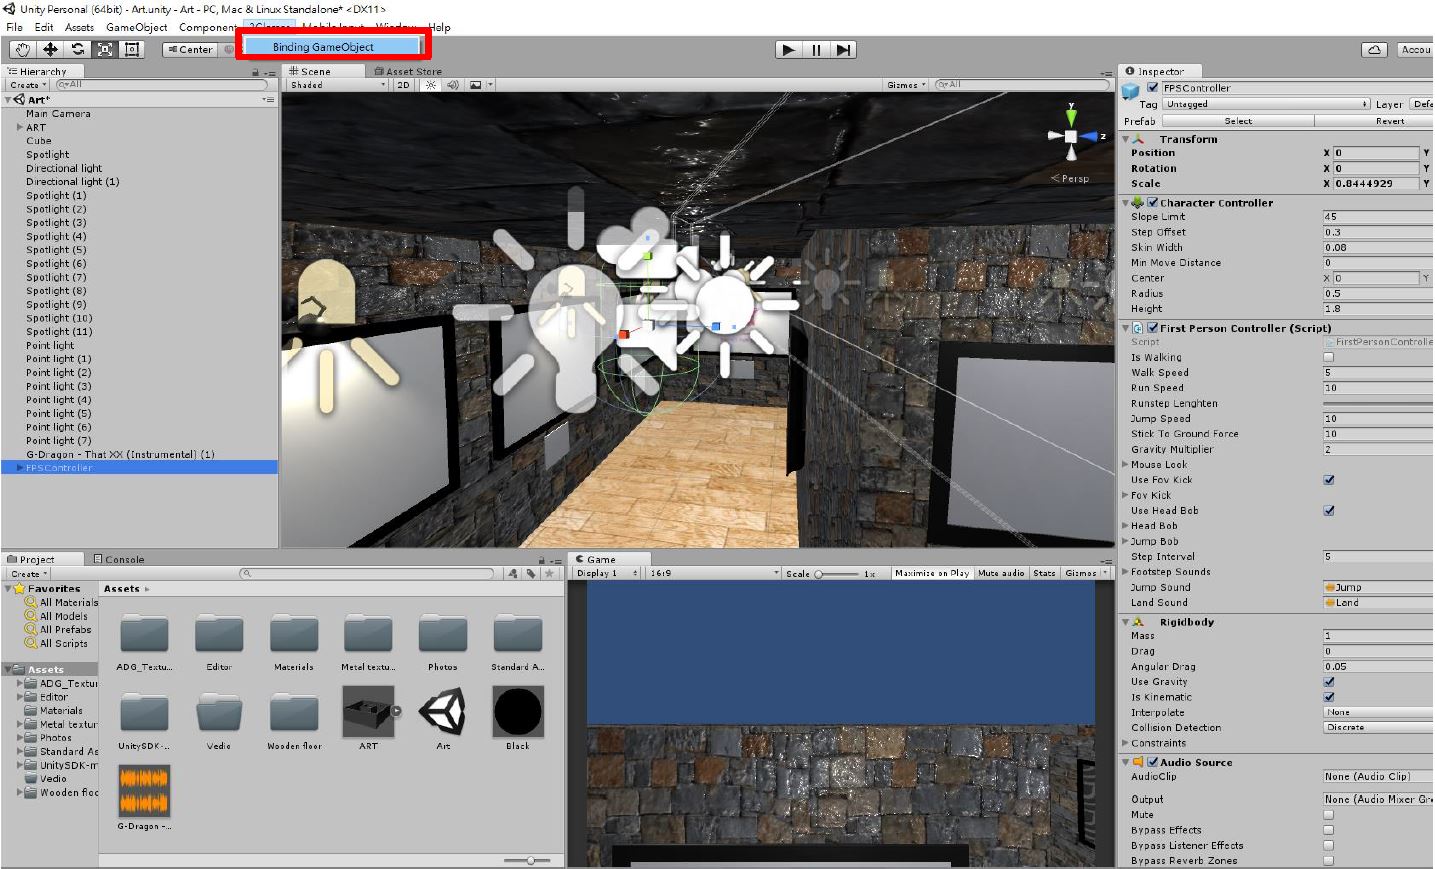Expand the Fov Kick section
Viewport: 1435px width, 869px height.
pyautogui.click(x=1126, y=495)
